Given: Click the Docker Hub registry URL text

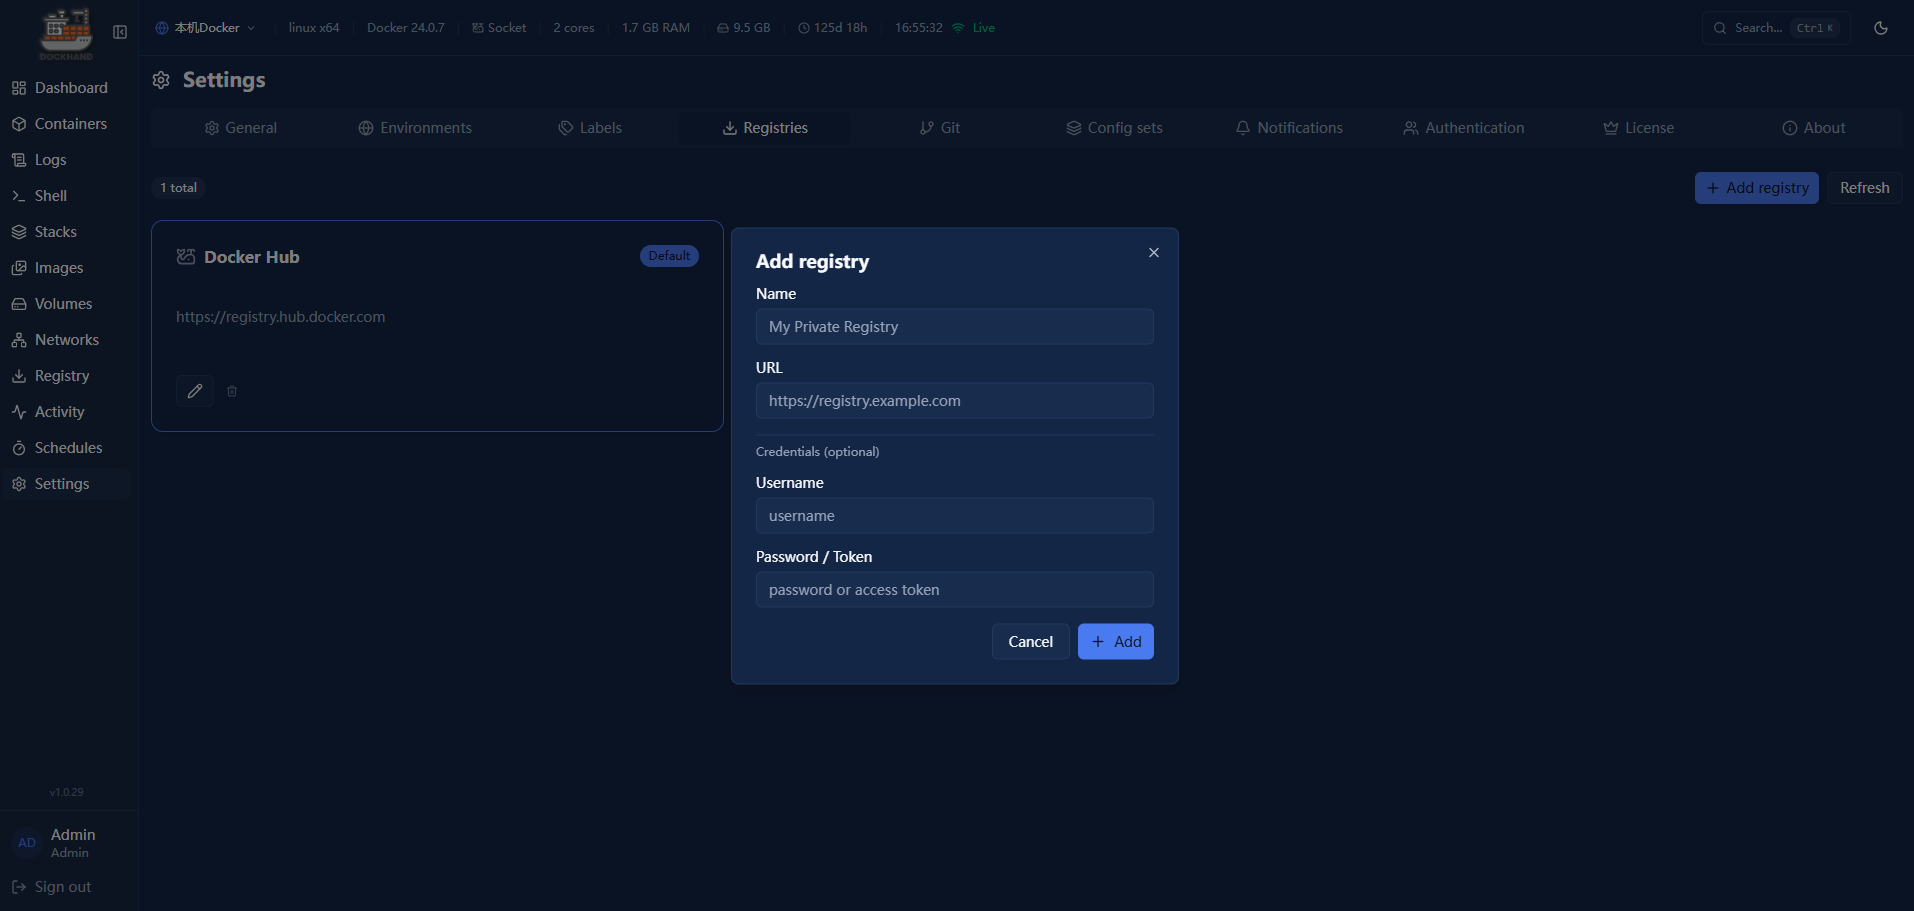Looking at the screenshot, I should tap(281, 317).
